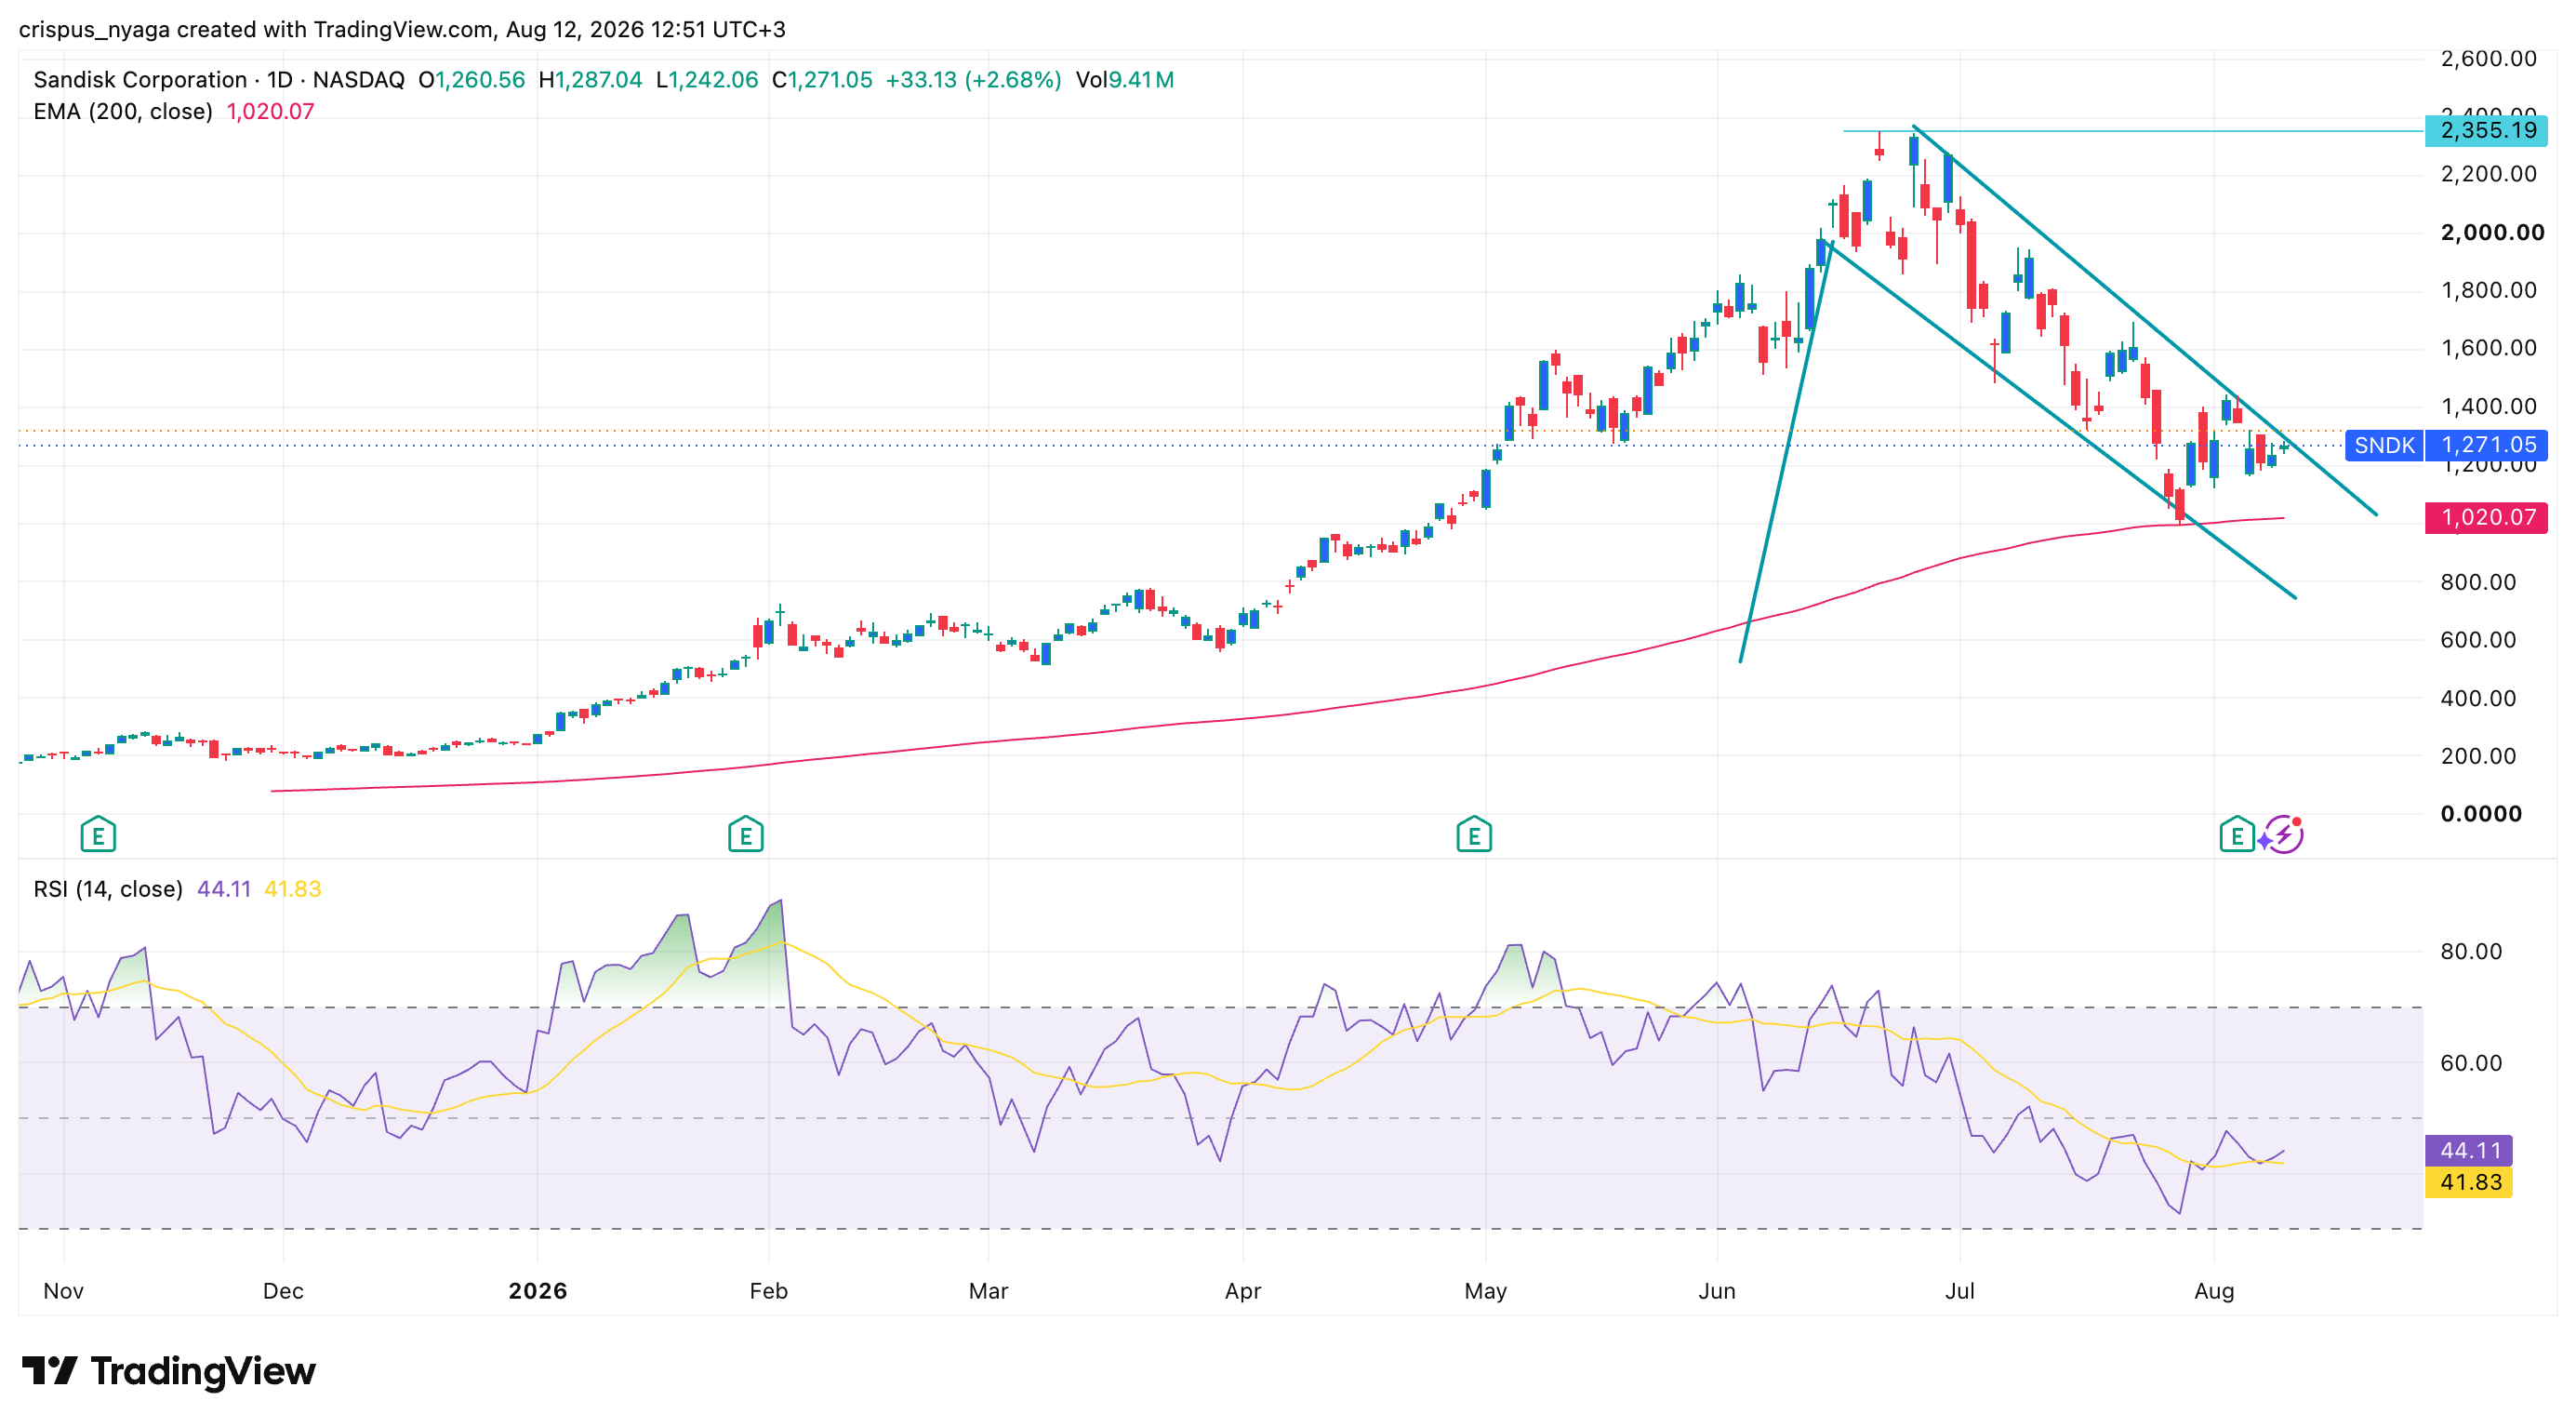Image resolution: width=2576 pixels, height=1427 pixels.
Task: Click the 800.00 price axis tick
Action: (2478, 582)
